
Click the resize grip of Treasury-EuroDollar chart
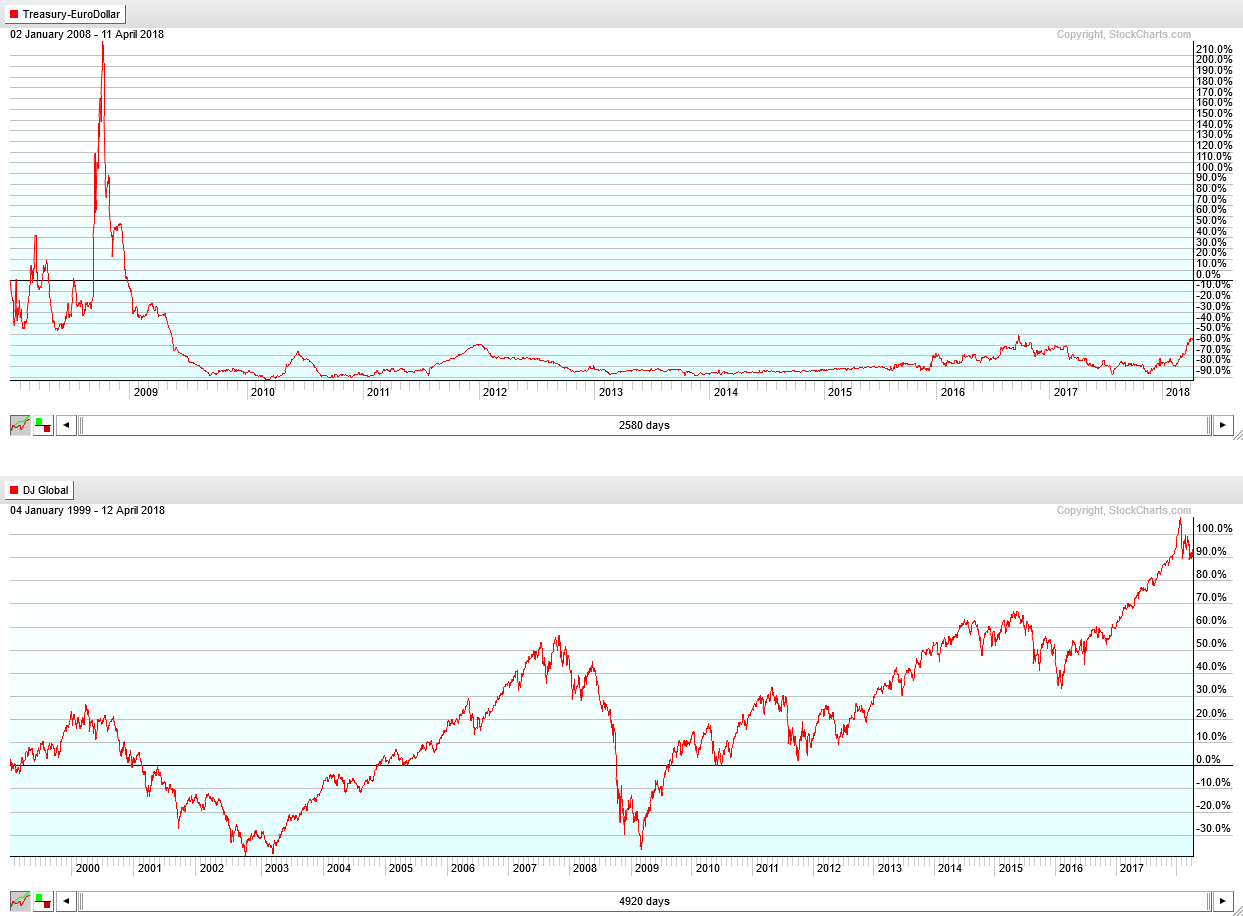(1237, 435)
